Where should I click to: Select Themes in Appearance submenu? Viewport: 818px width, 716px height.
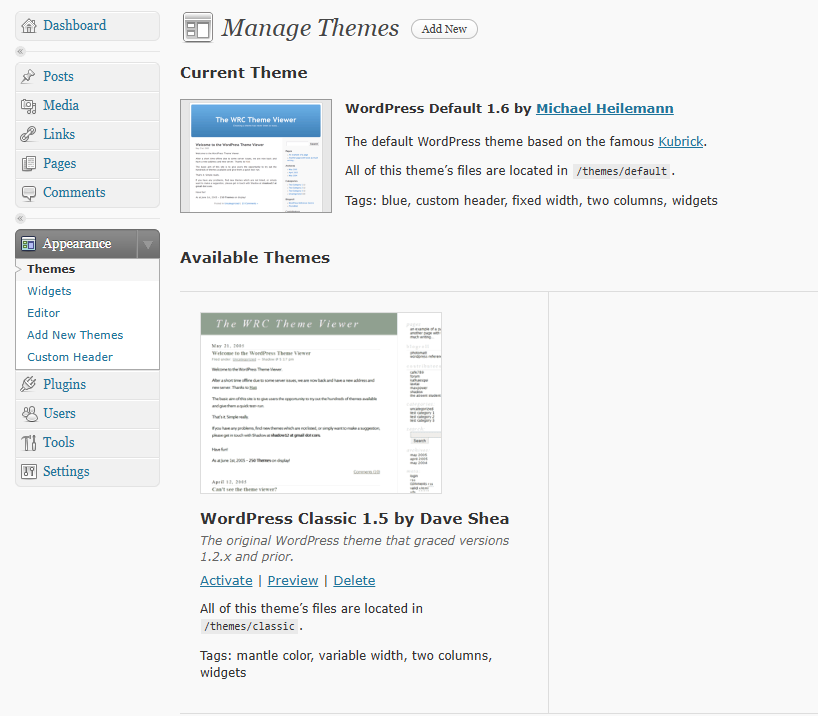click(51, 269)
